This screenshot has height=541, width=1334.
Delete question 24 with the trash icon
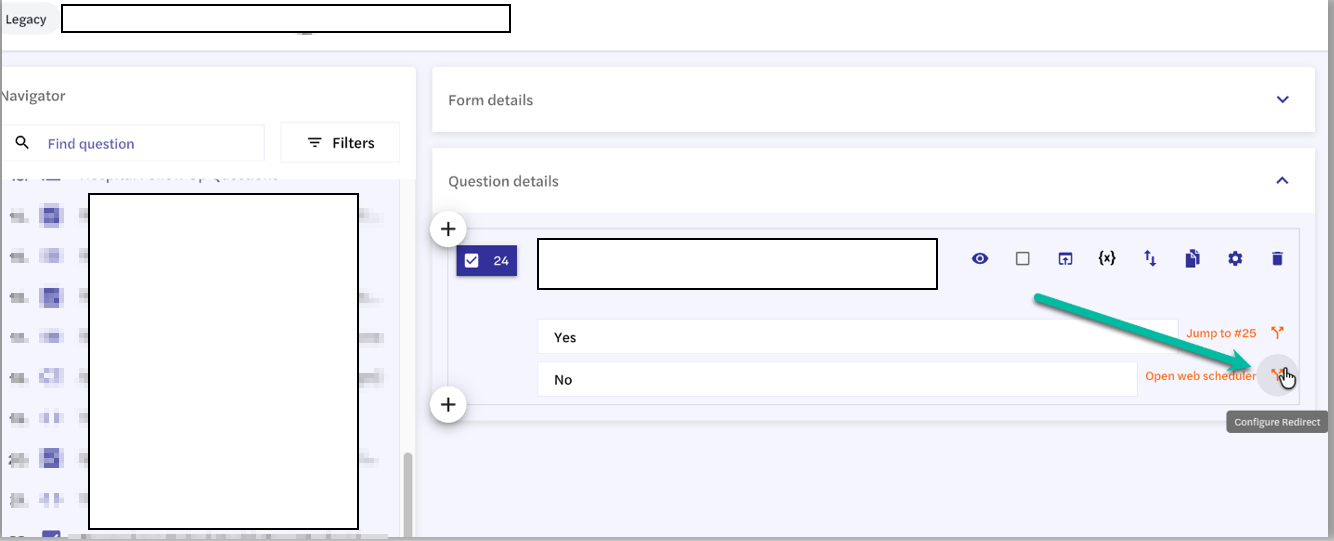click(x=1277, y=259)
